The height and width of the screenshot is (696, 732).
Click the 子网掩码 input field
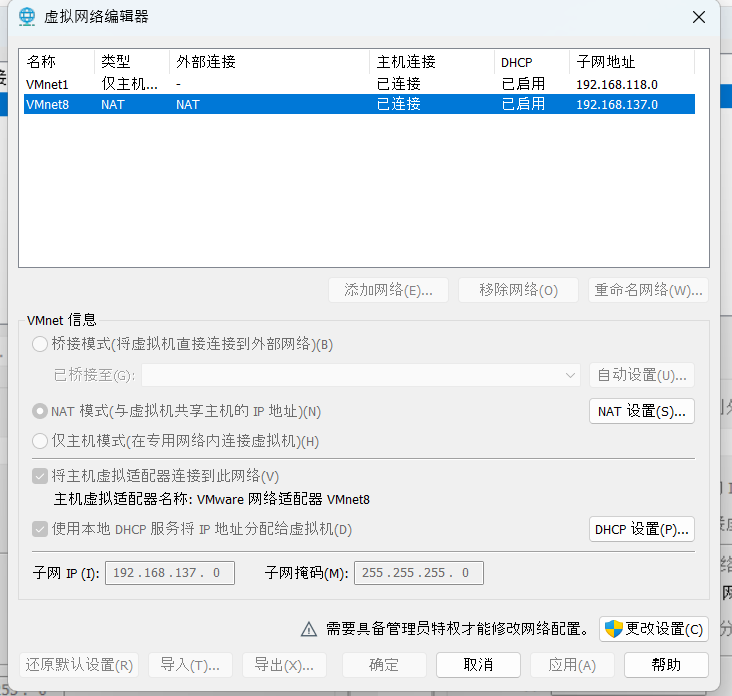(419, 573)
